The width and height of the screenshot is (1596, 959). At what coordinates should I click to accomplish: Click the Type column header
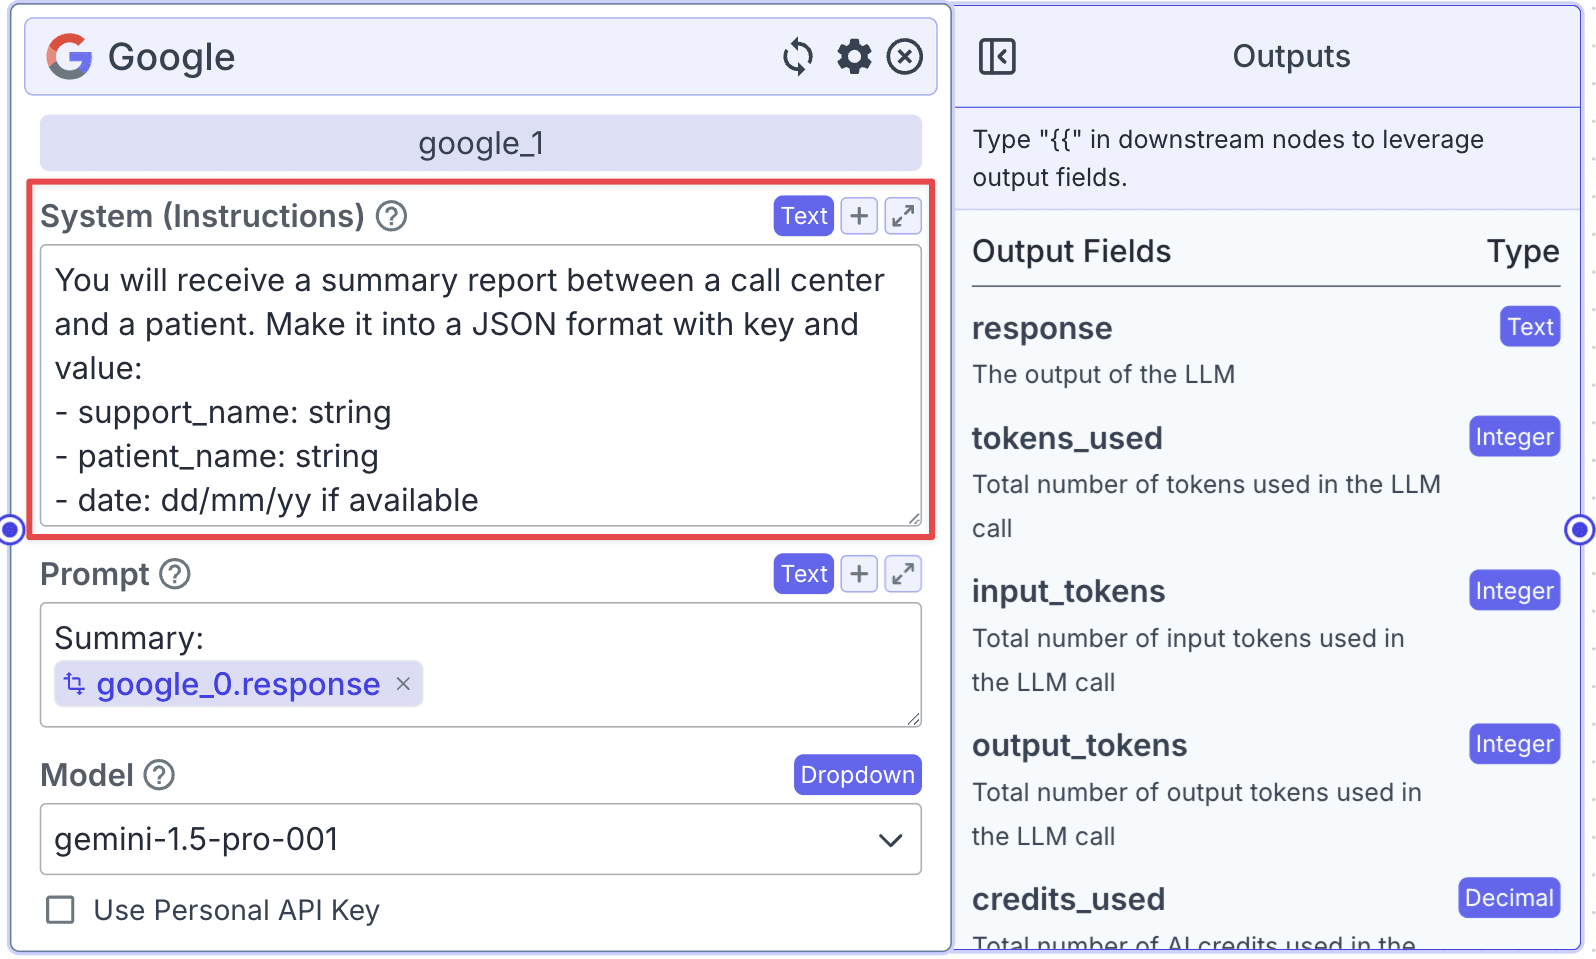point(1523,251)
